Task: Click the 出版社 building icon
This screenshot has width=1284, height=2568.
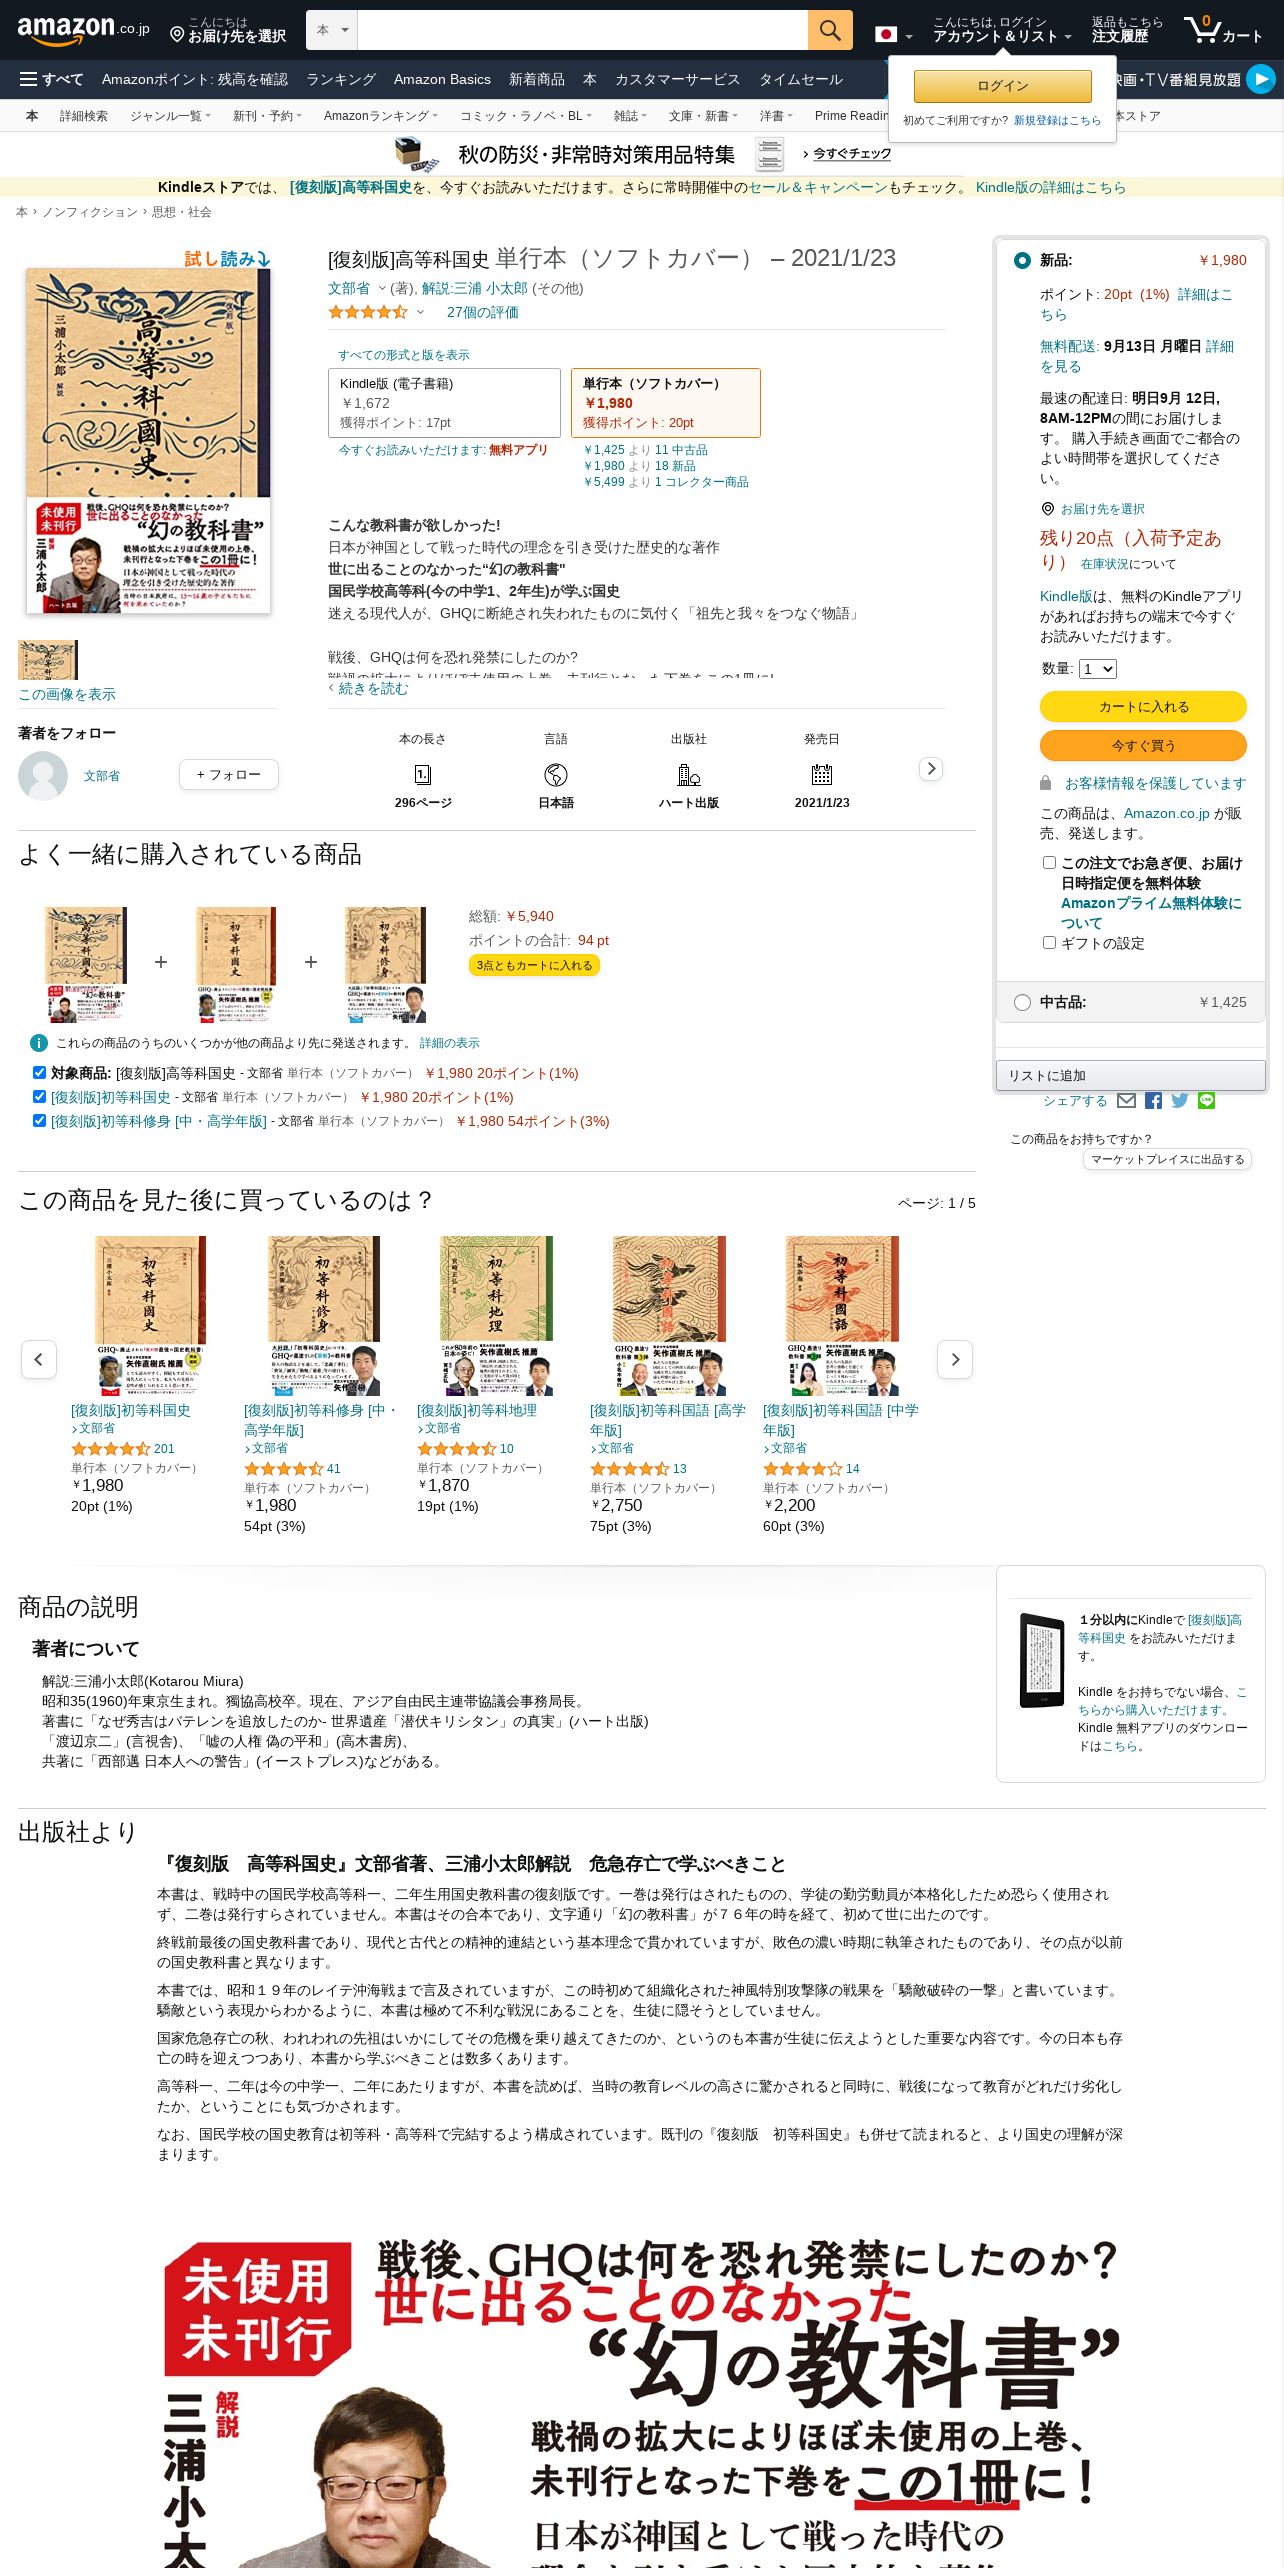Action: tap(689, 774)
